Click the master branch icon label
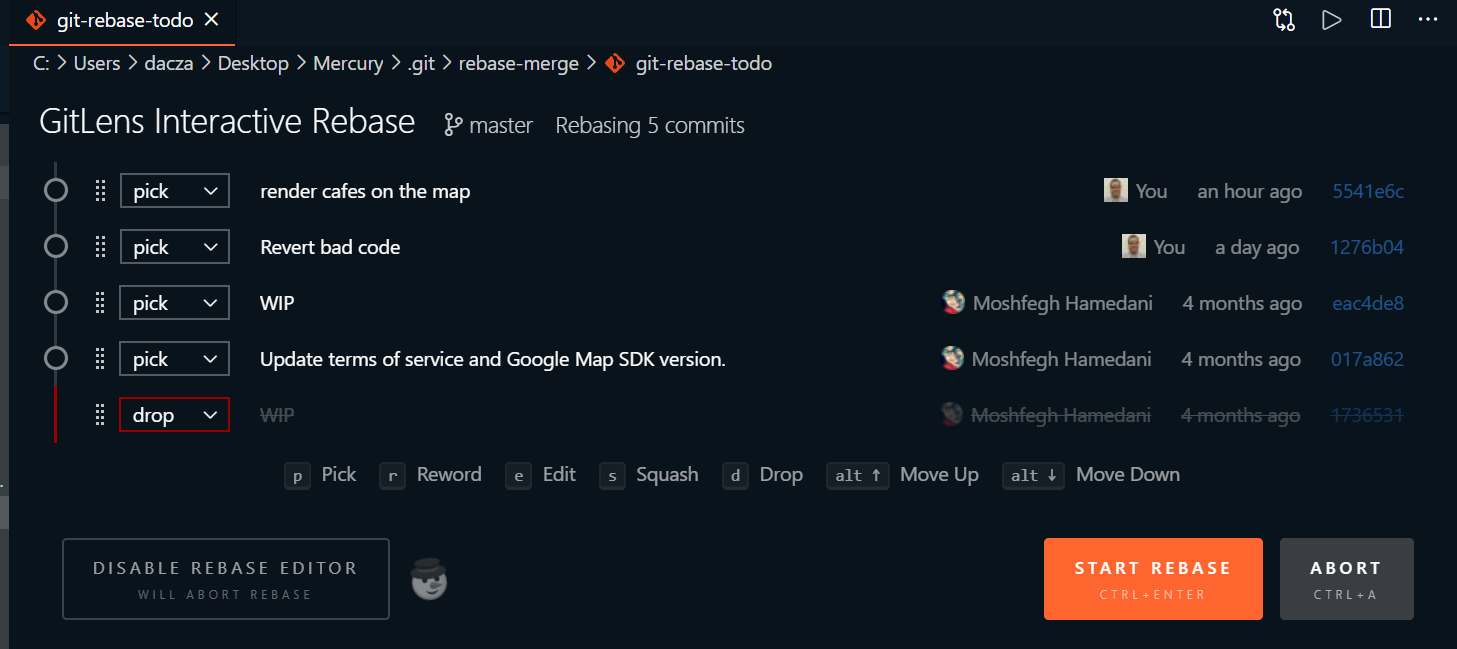1457x649 pixels. [x=488, y=126]
